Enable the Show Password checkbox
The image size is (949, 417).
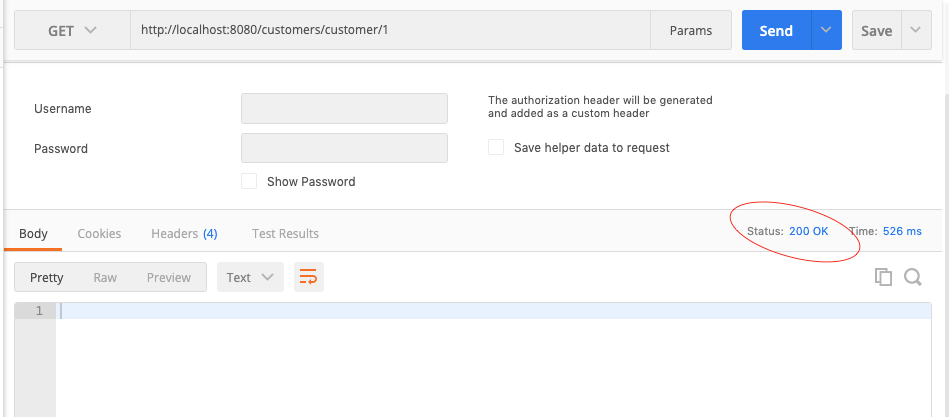click(249, 181)
